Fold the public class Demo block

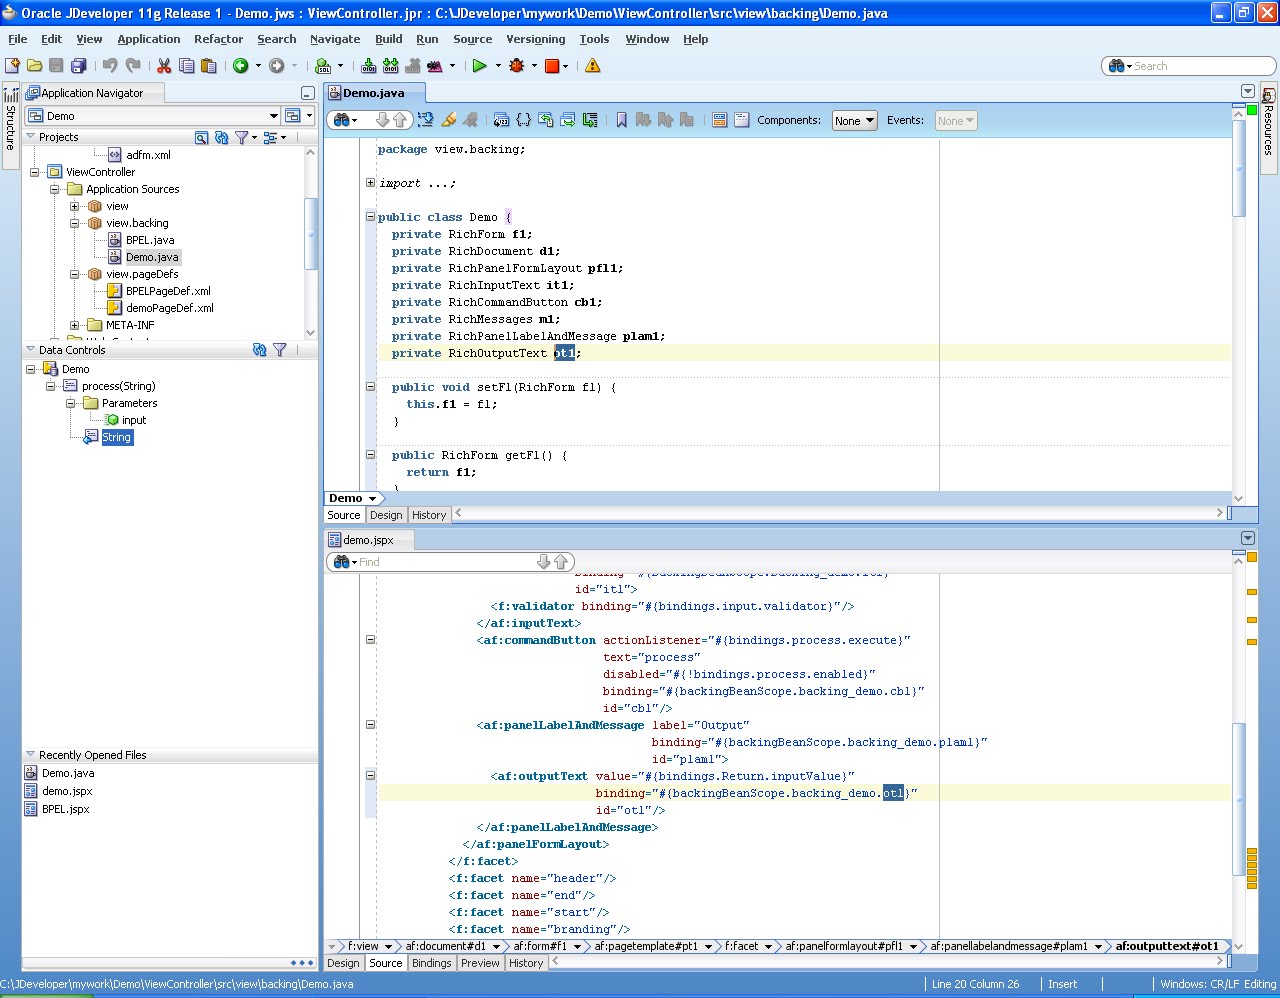[370, 217]
